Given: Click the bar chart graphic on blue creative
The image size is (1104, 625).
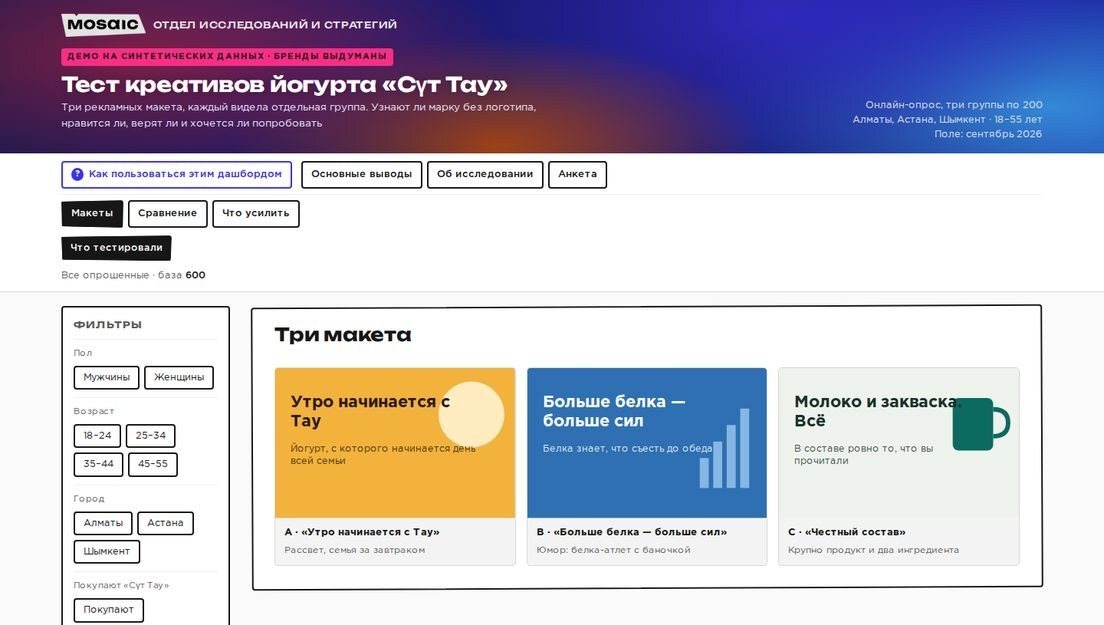Looking at the screenshot, I should 724,448.
